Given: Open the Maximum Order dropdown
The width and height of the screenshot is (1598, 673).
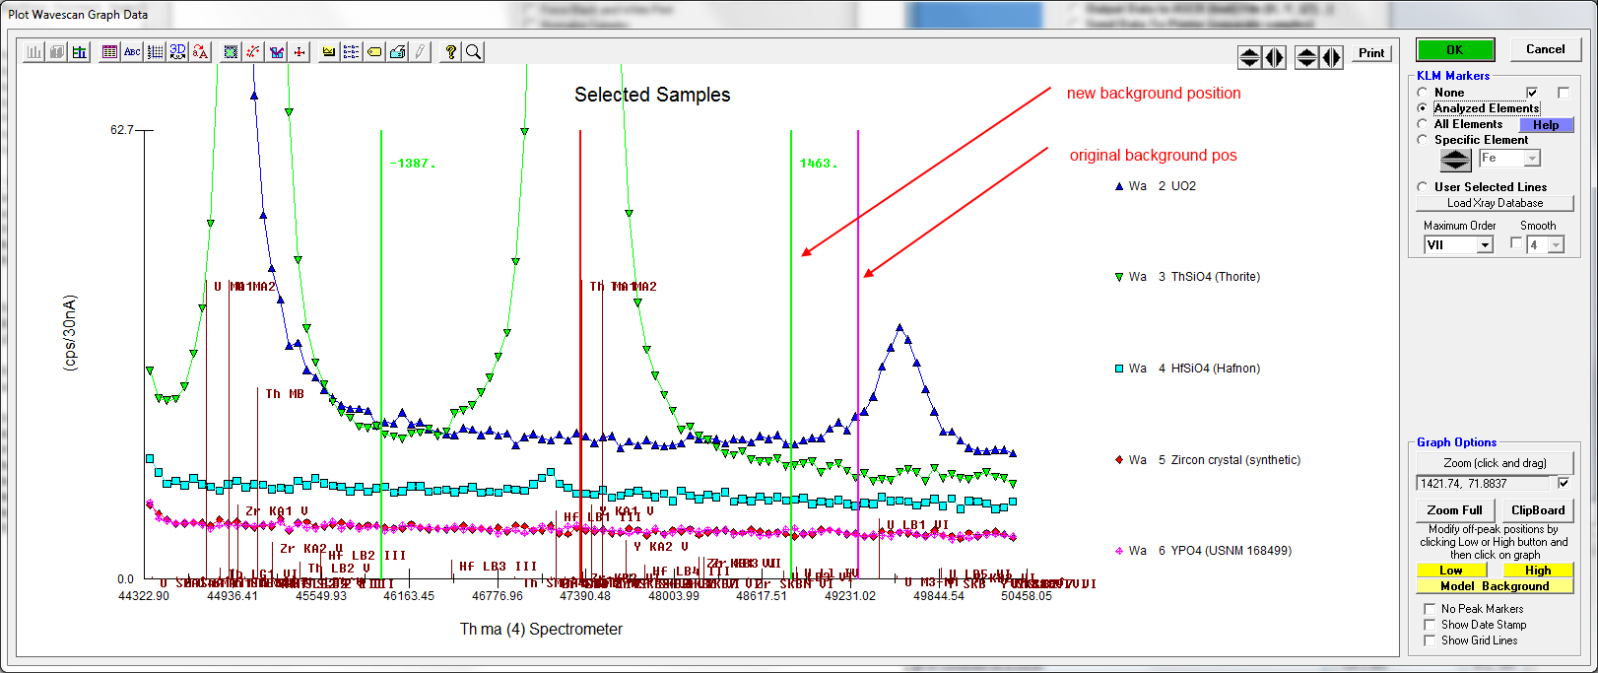Looking at the screenshot, I should pos(1485,245).
